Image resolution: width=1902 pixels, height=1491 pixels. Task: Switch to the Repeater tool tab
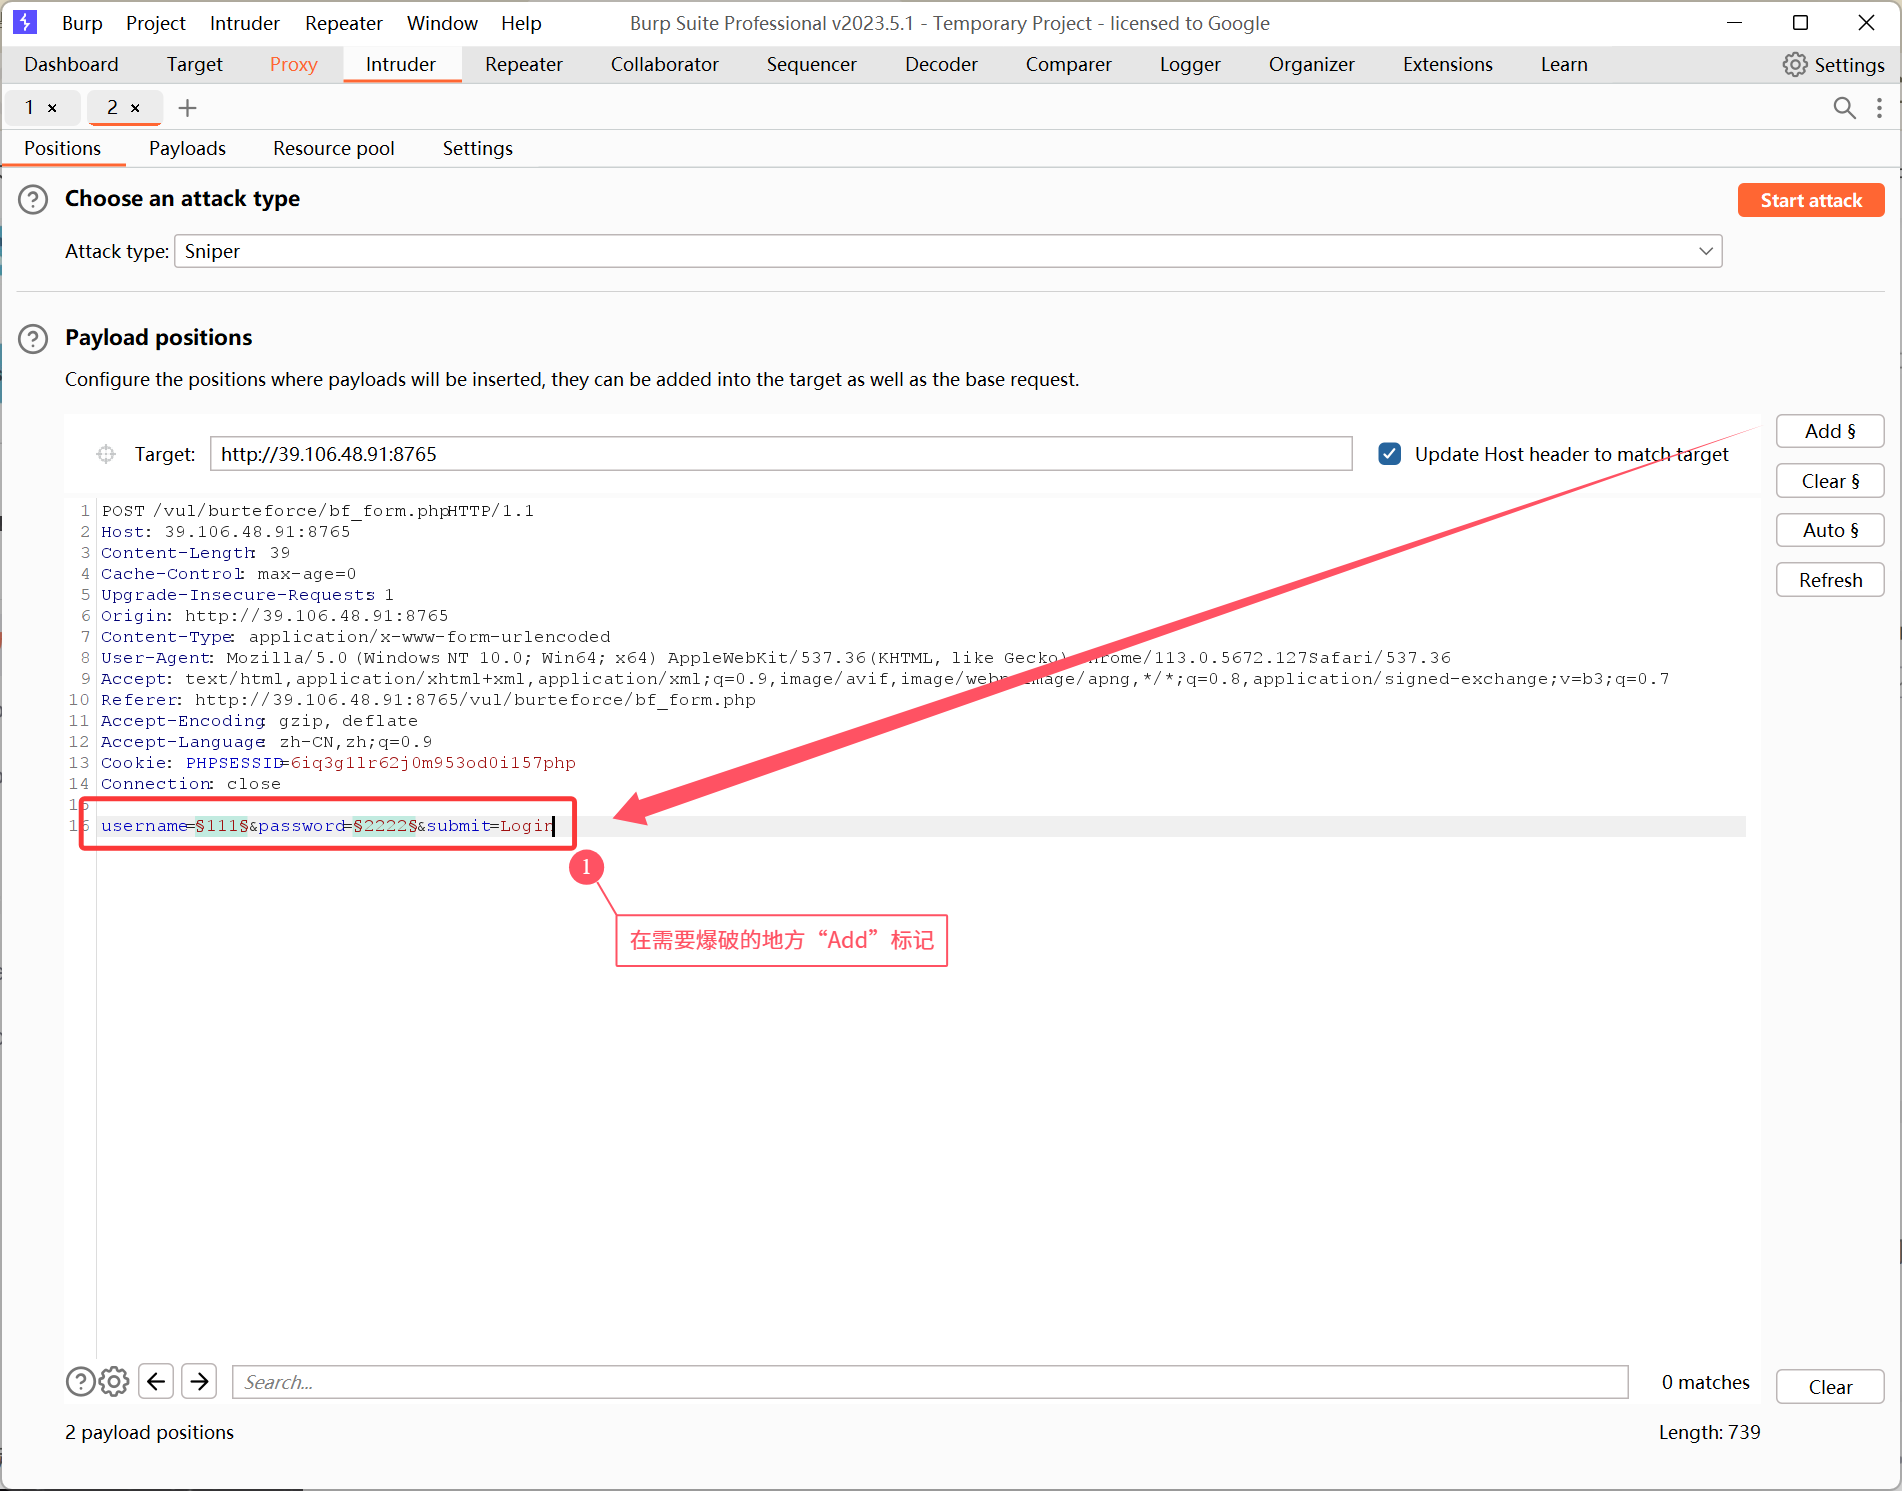[x=524, y=65]
